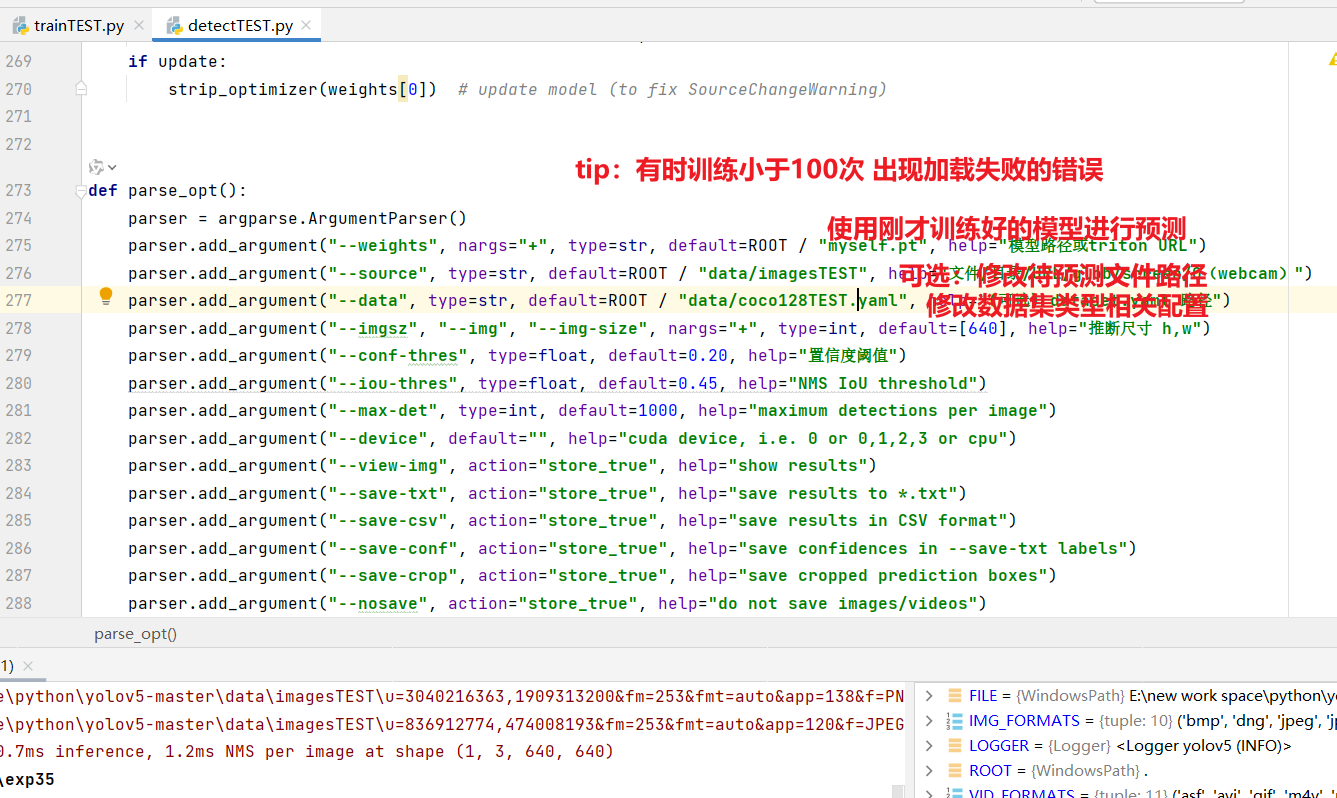Select the FILE variable name in variables pane
This screenshot has width=1337, height=798.
pyautogui.click(x=983, y=695)
